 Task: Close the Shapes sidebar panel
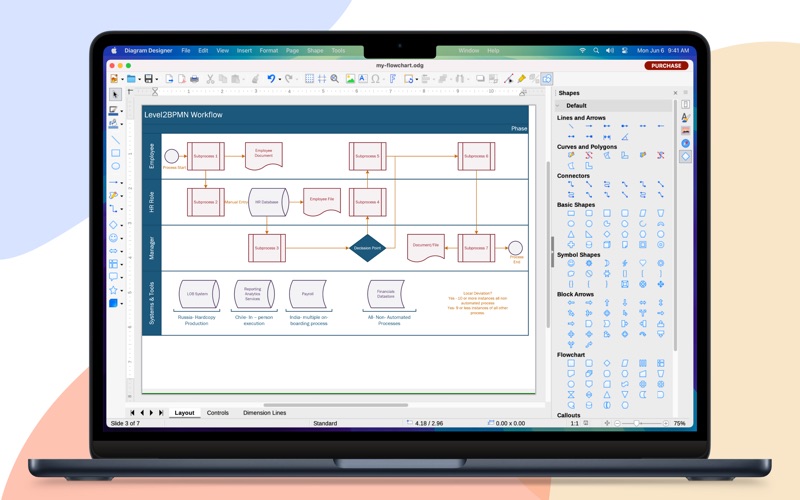676,93
